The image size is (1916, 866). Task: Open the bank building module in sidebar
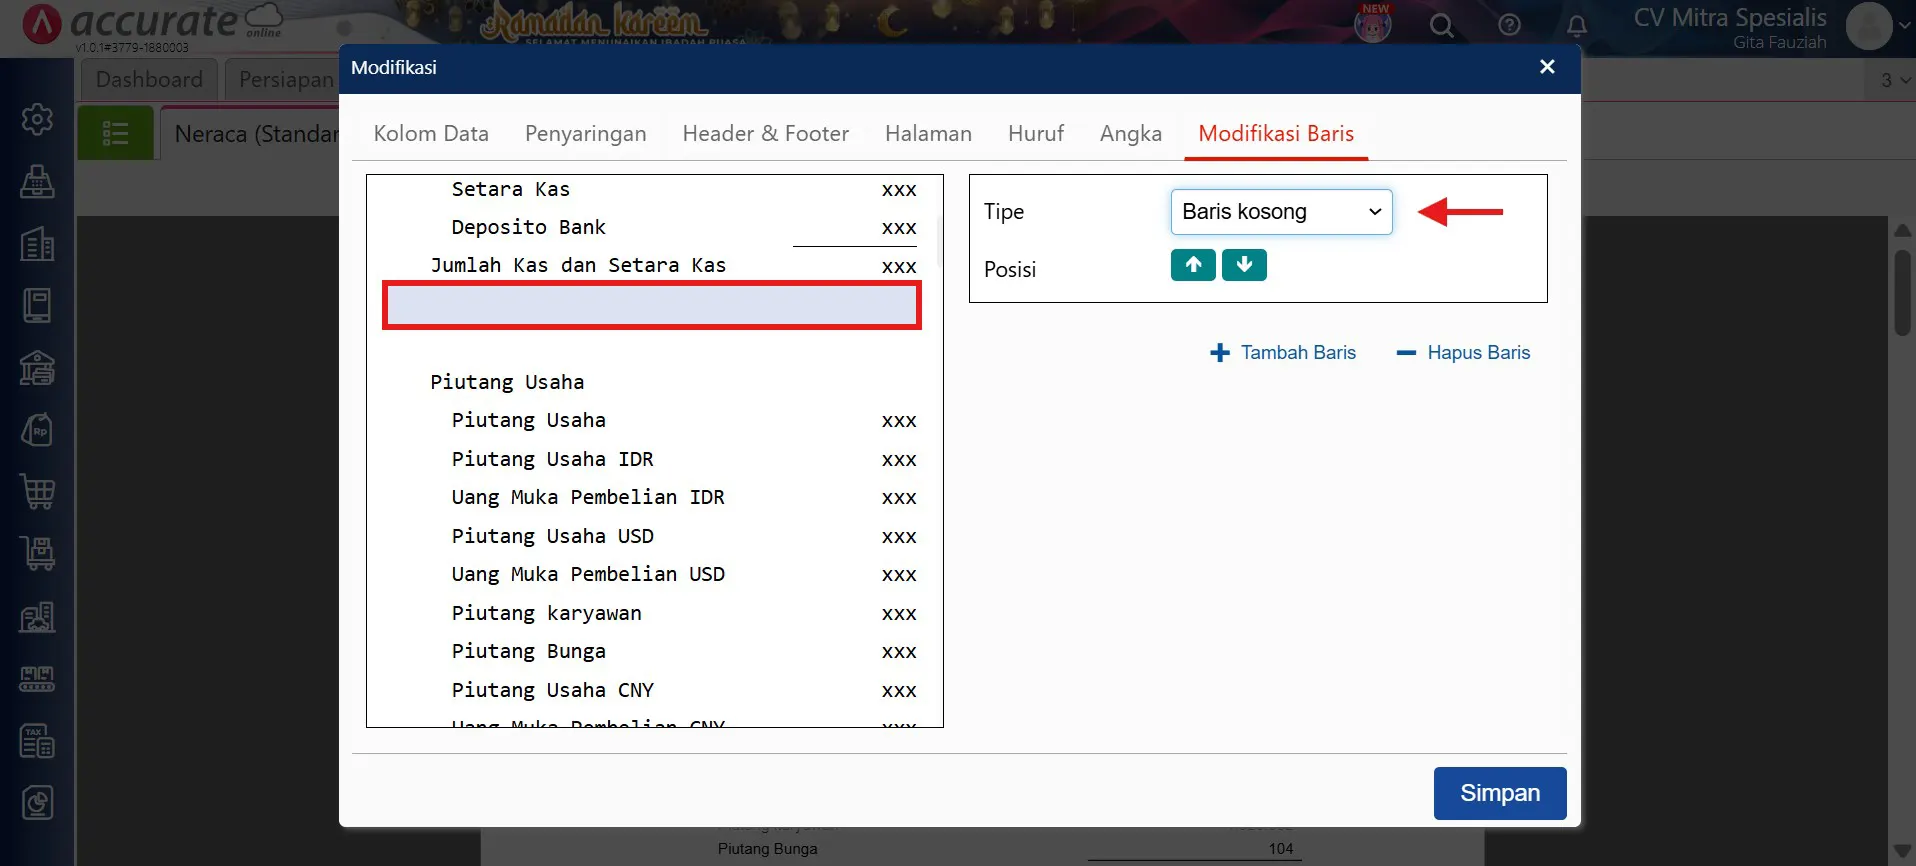(x=37, y=368)
